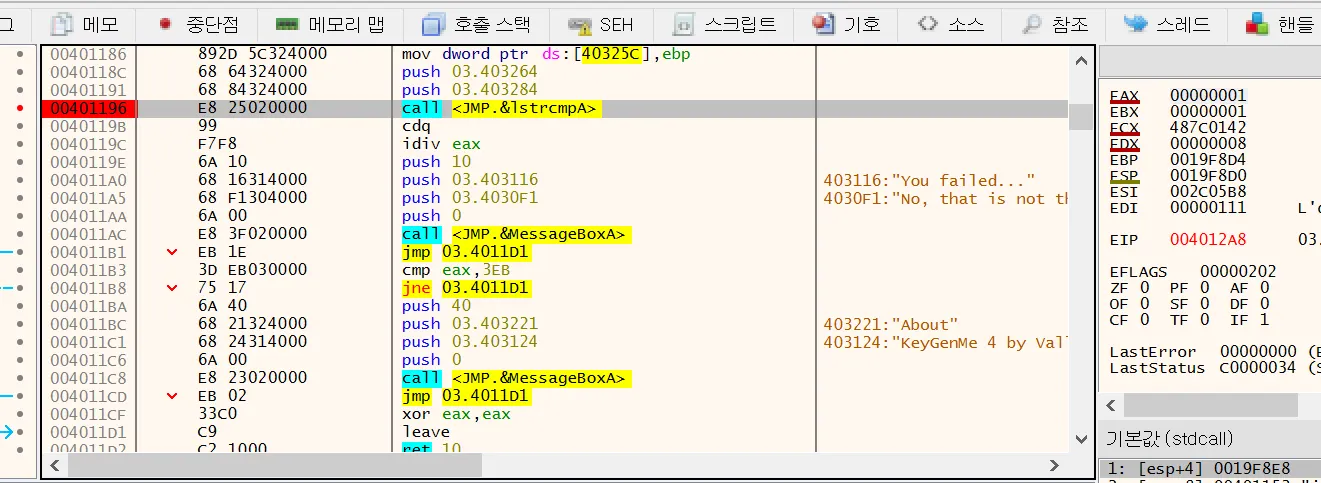Screen dimensions: 1321x483
Task: Select the idiv eax instruction
Action: click(441, 144)
